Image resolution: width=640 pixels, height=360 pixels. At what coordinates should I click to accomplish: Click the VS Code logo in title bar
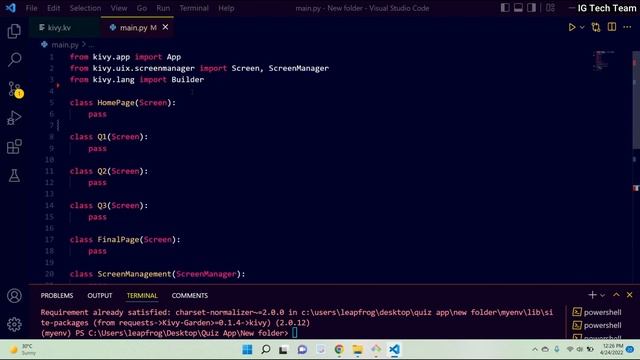(x=11, y=8)
